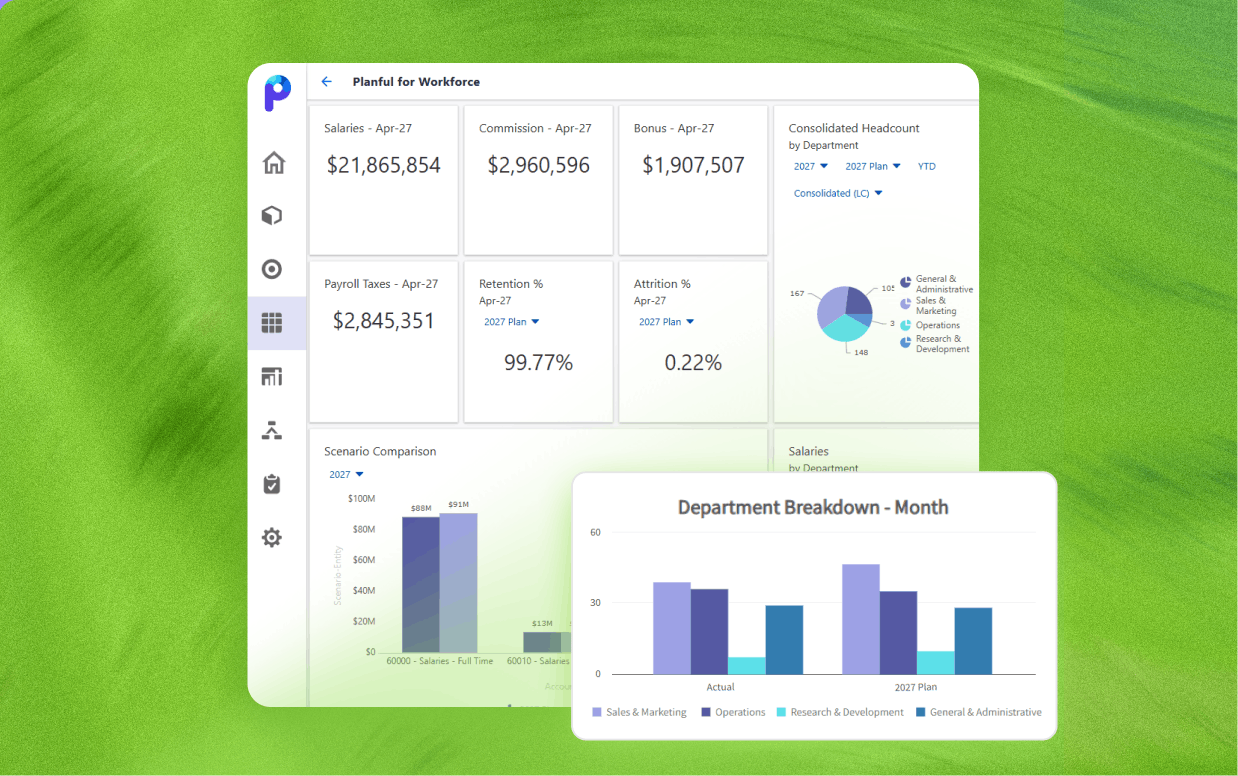Click General & Administrative pie legend icon
This screenshot has height=776, width=1238.
(x=905, y=283)
